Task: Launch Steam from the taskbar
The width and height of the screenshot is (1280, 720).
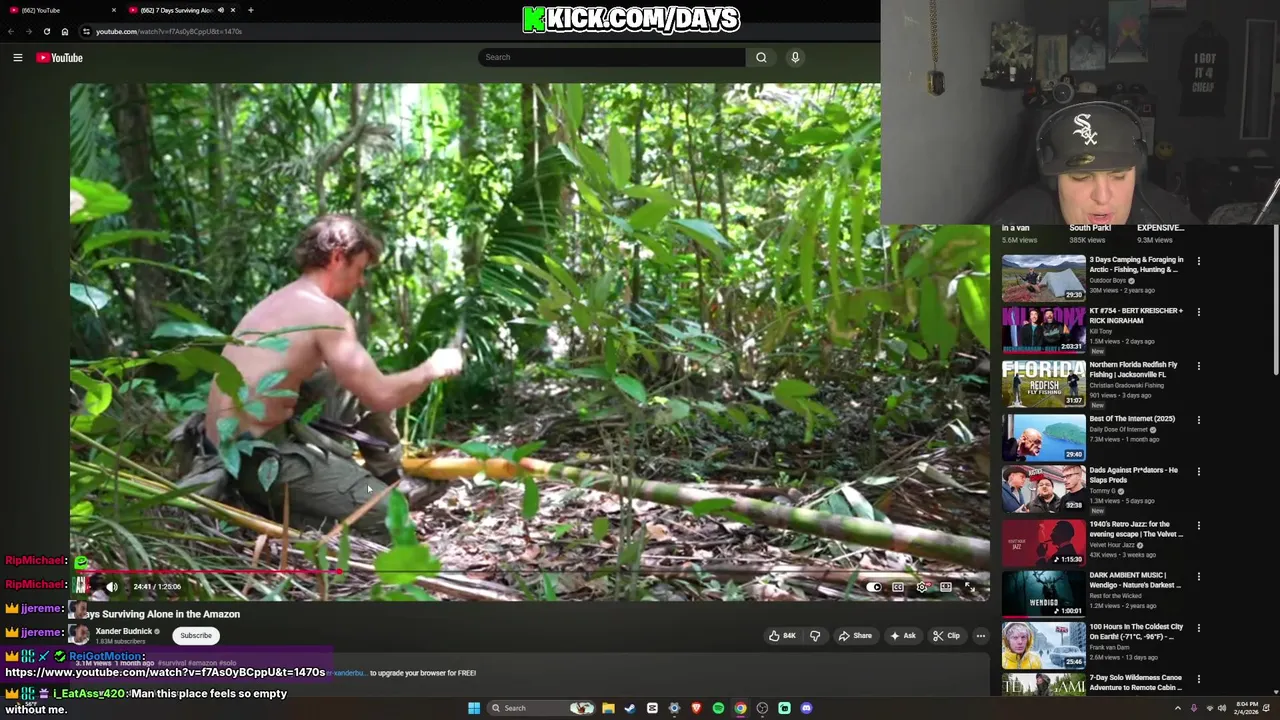Action: coord(630,708)
